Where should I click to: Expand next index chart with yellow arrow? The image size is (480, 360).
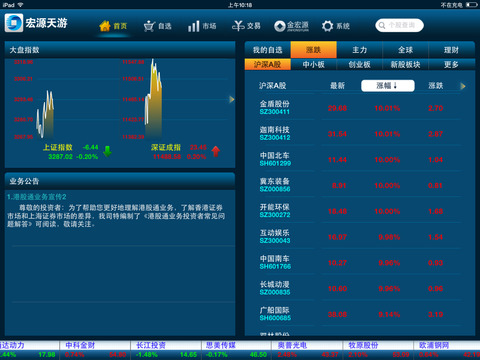232,99
